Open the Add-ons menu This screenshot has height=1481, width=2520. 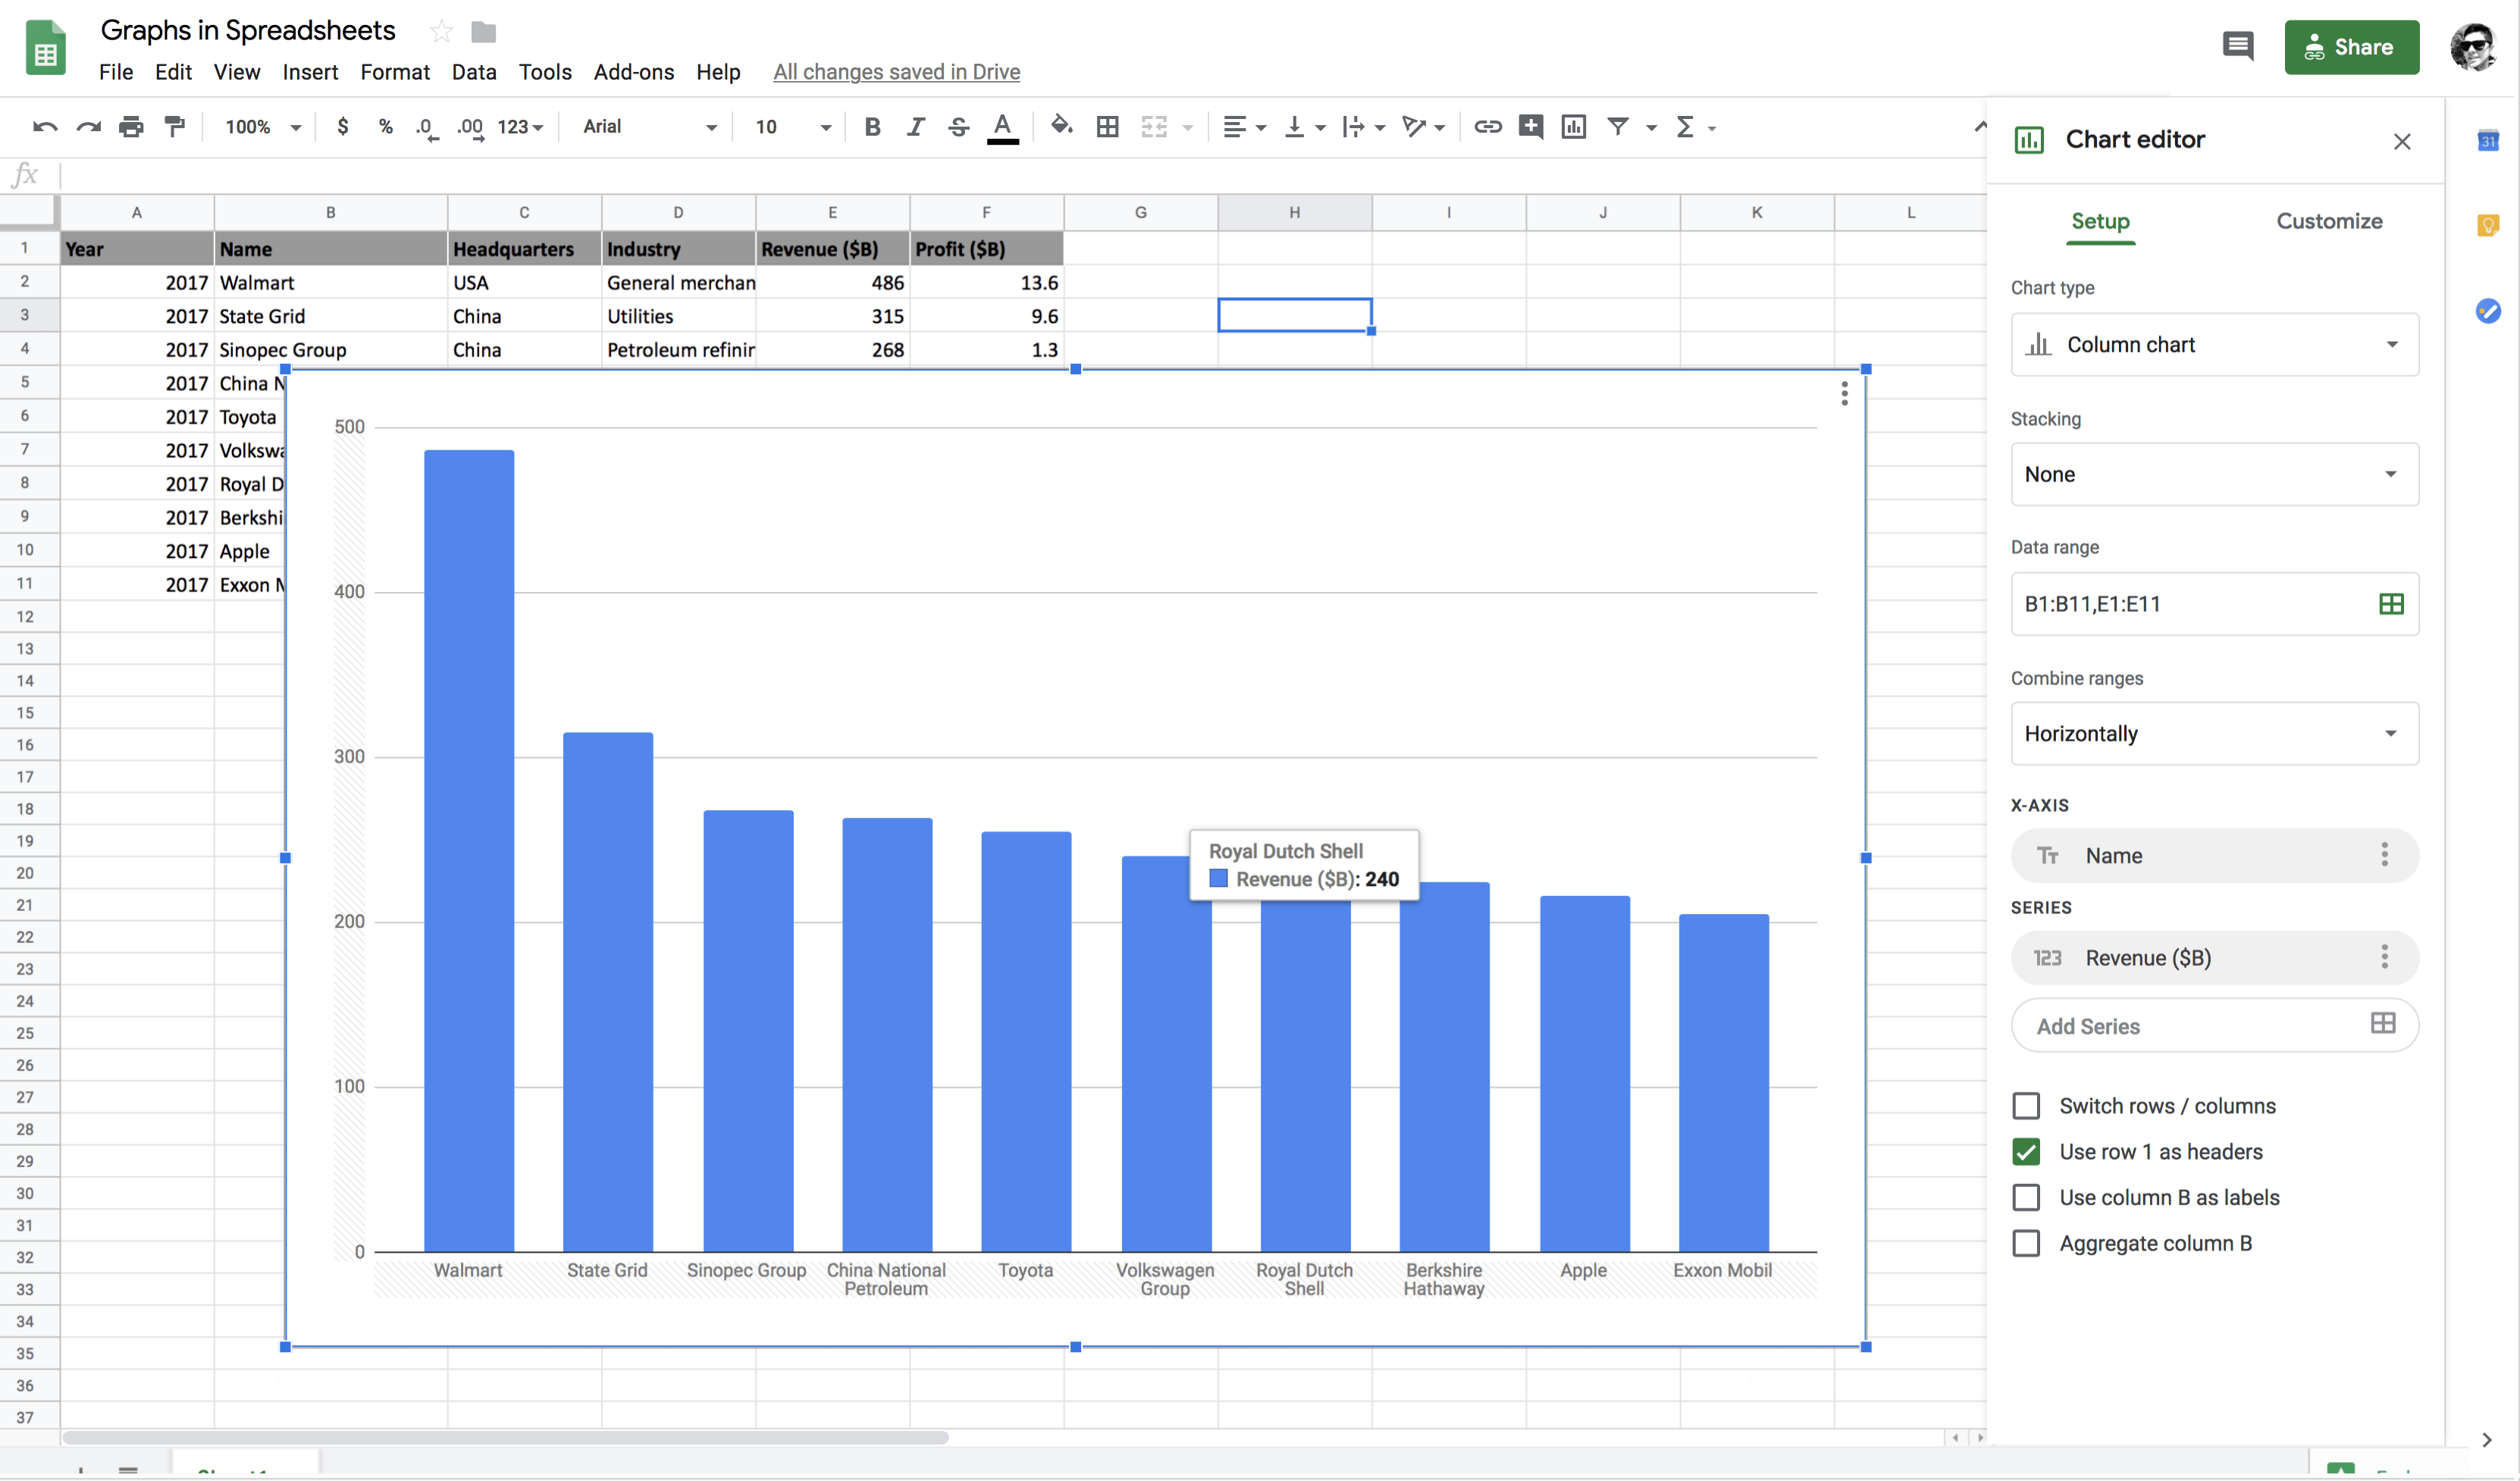[633, 72]
